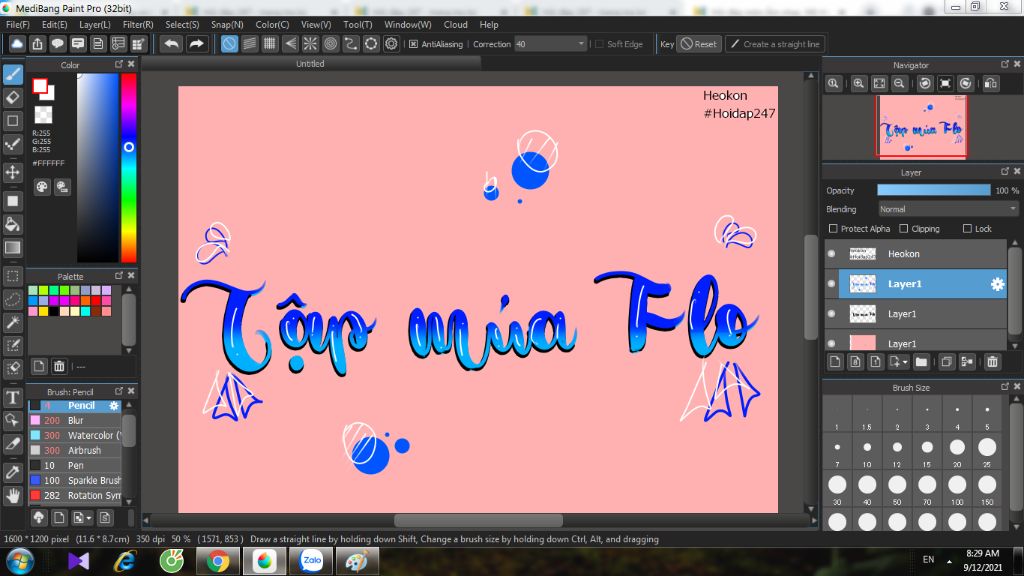The width and height of the screenshot is (1024, 576).
Task: Open settings gear of highlighted Layer1
Action: point(997,284)
